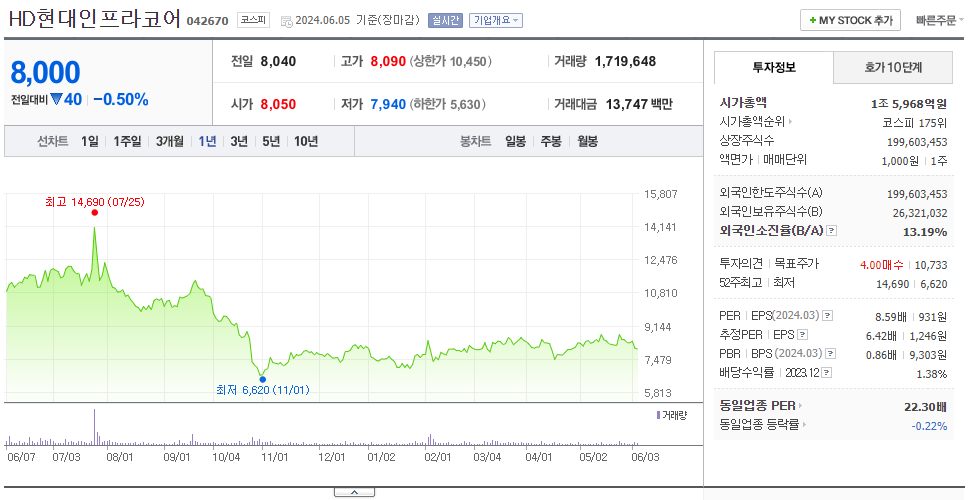Click the 전일 value 8,040

278,61
